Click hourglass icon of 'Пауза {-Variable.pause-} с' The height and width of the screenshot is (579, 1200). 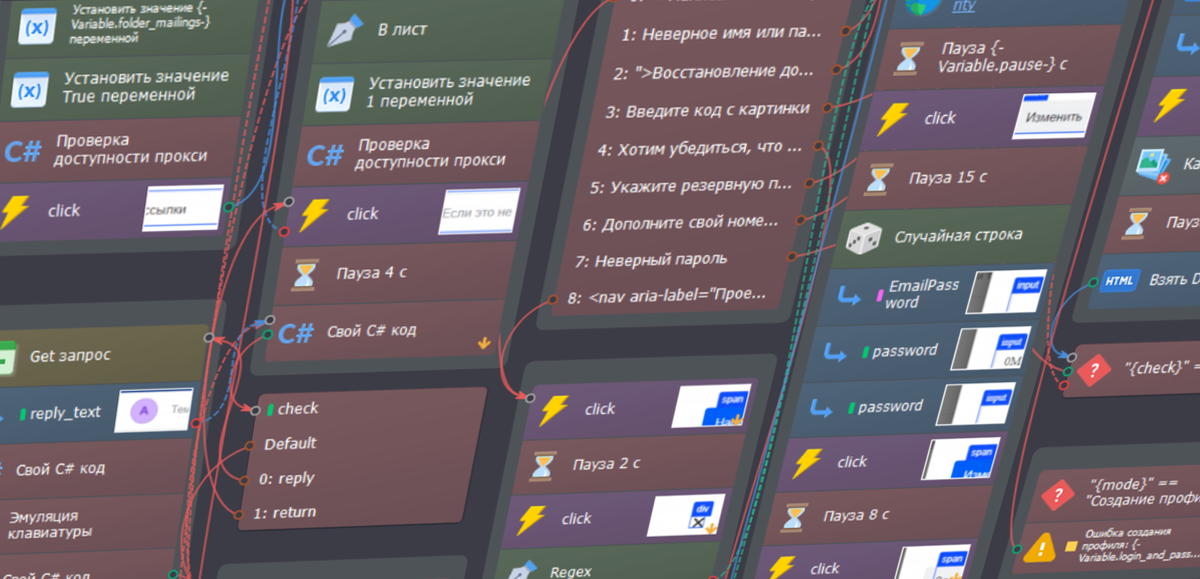pos(908,57)
